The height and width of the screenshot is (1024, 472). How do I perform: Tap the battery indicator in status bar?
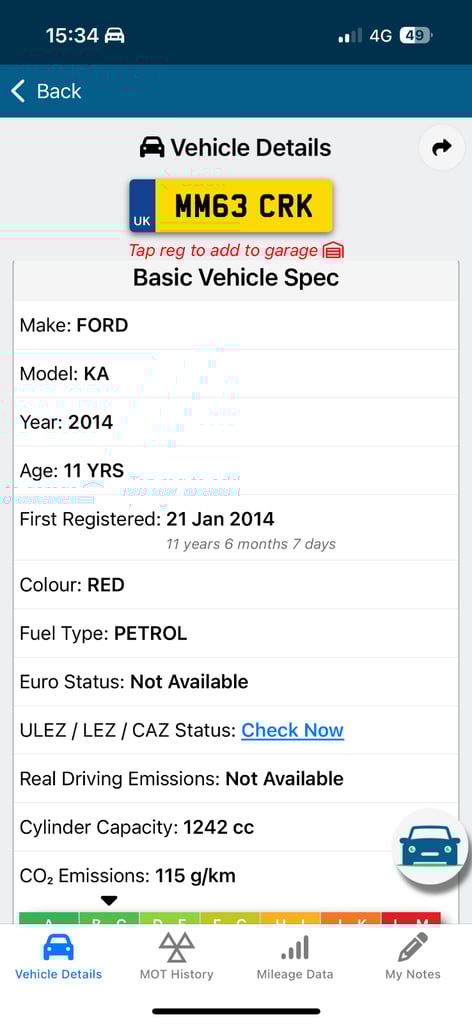point(415,35)
